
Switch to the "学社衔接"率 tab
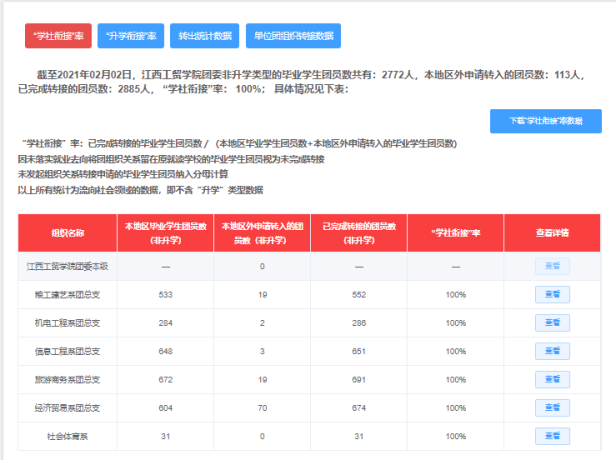pyautogui.click(x=57, y=36)
